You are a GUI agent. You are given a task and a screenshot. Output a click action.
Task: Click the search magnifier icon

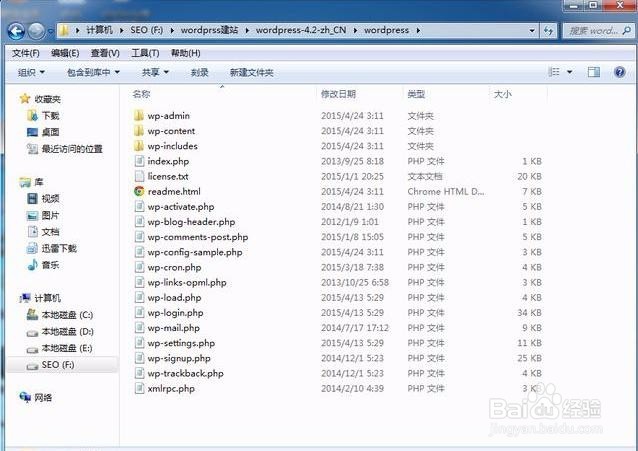coord(626,31)
